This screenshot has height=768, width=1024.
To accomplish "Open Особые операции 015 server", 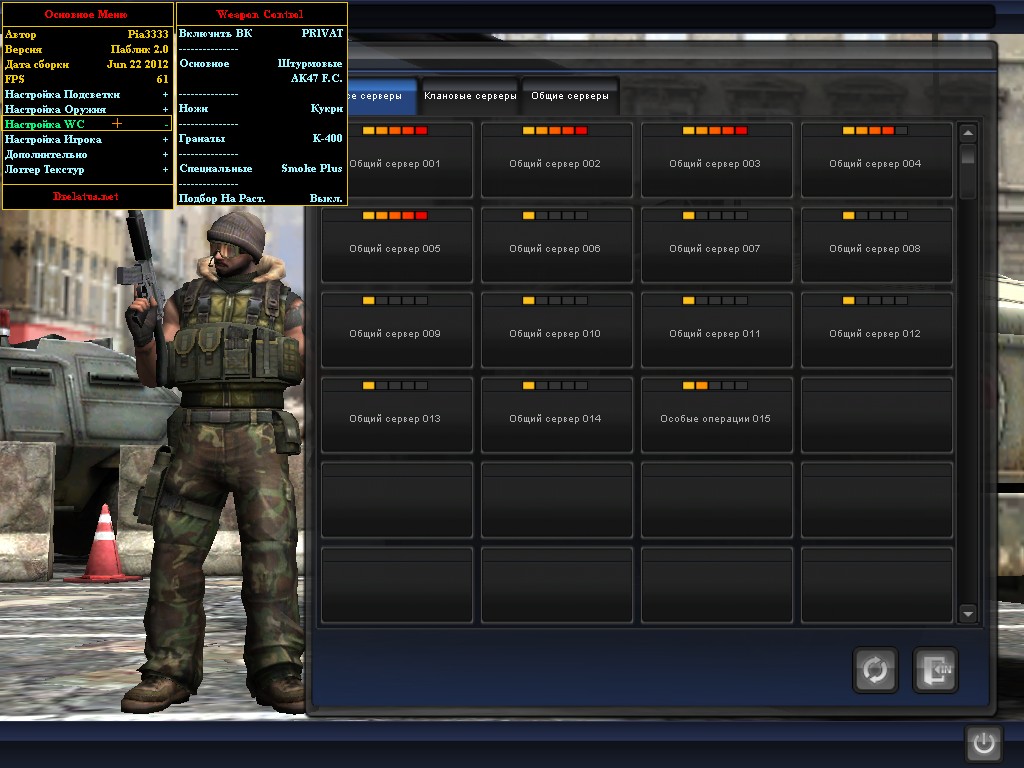I will (x=716, y=415).
